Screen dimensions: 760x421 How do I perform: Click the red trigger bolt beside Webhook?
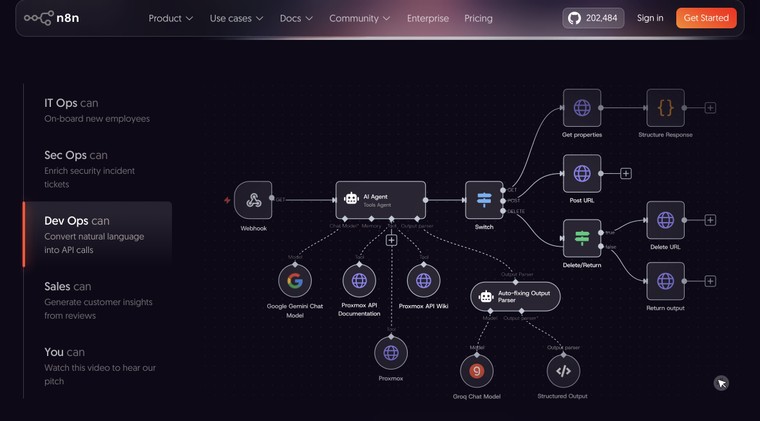pyautogui.click(x=227, y=200)
